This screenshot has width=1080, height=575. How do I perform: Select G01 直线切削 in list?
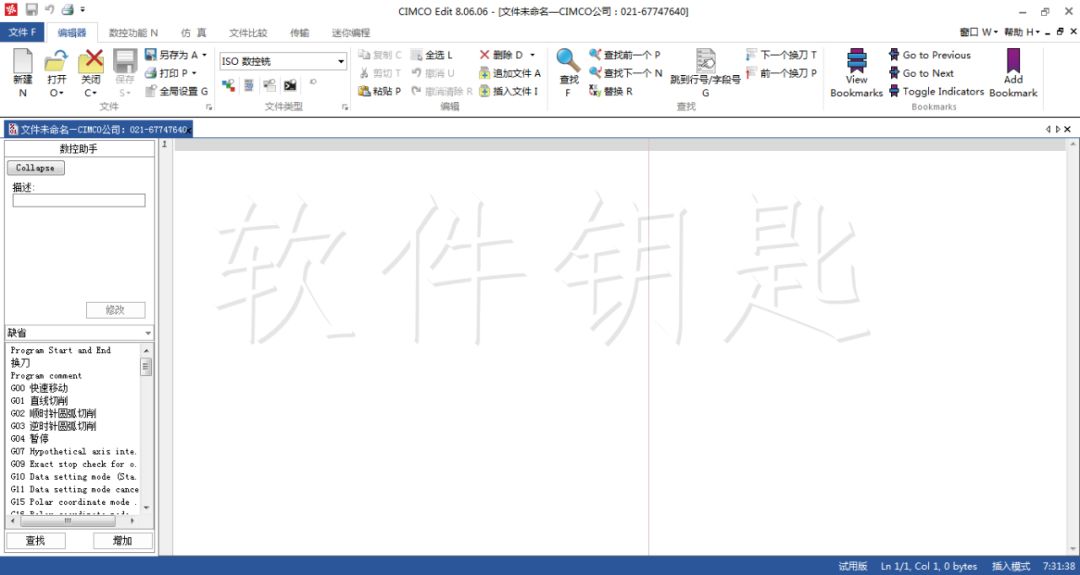pos(39,401)
